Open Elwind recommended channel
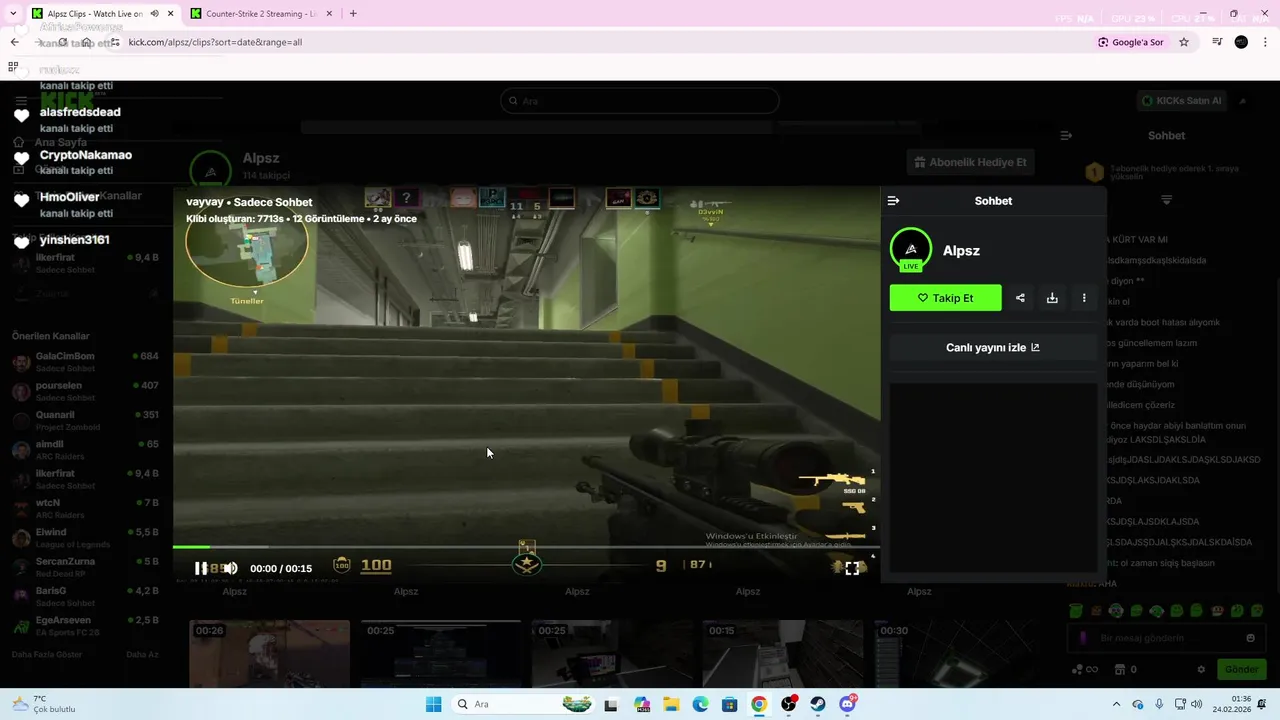Screen dimensions: 1280x720 [x=85, y=538]
